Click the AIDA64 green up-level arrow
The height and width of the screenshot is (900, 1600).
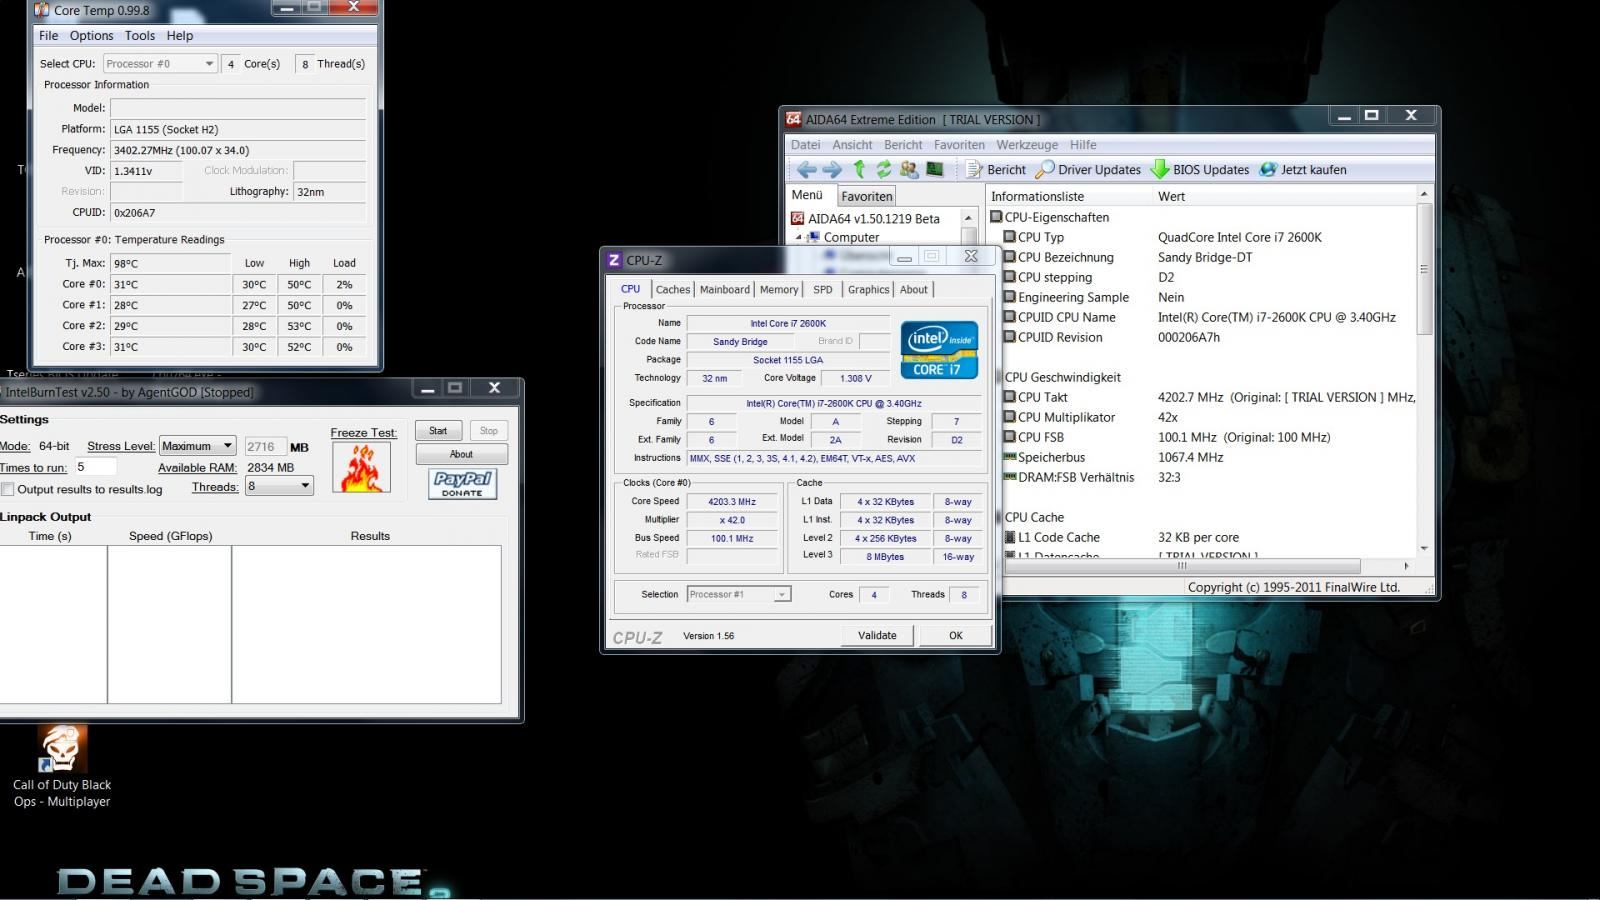(859, 169)
